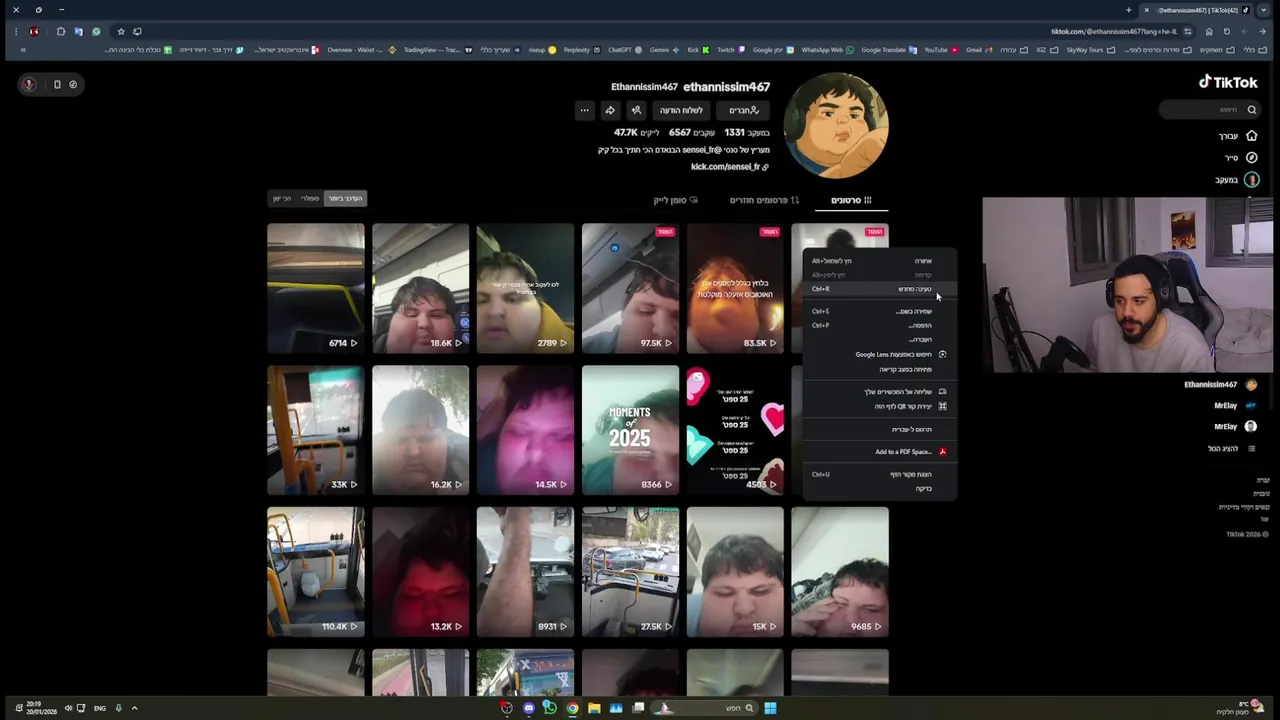Viewport: 1280px width, 720px height.
Task: Choose Send to your devices in the context menu
Action: pyautogui.click(x=880, y=392)
